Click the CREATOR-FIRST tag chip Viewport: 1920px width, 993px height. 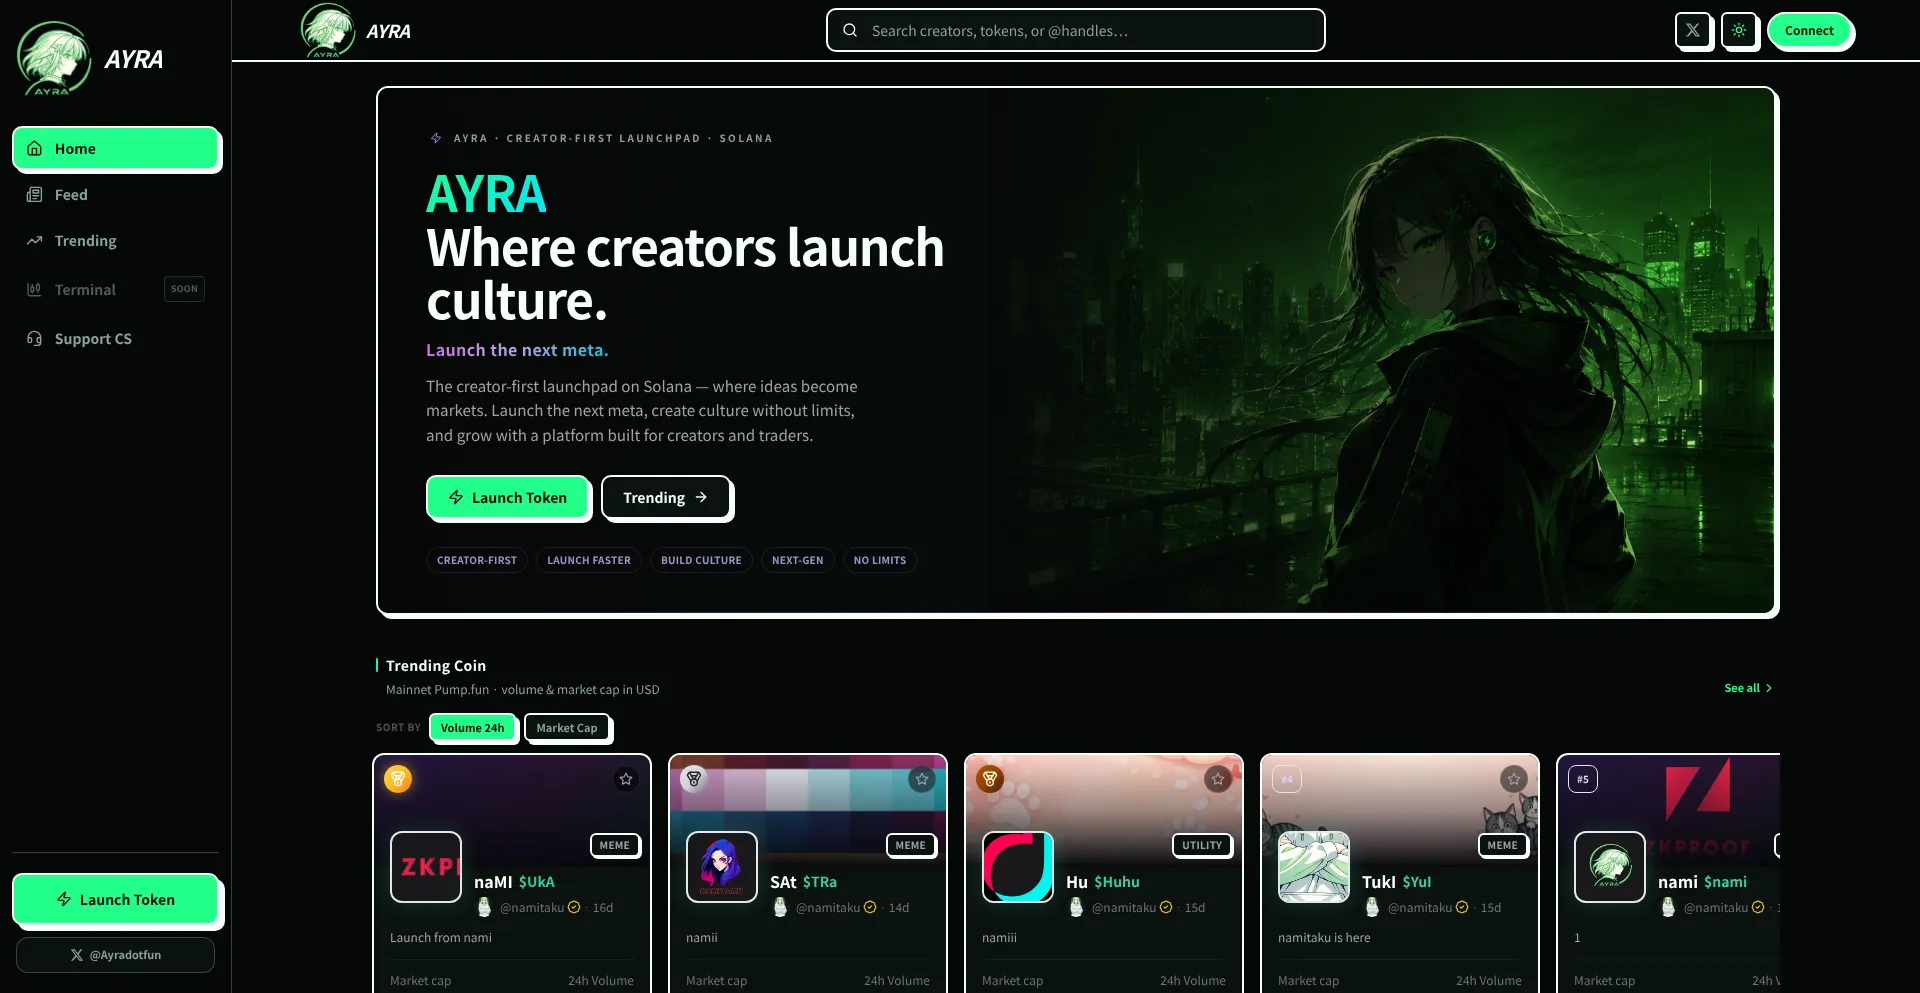click(x=477, y=560)
